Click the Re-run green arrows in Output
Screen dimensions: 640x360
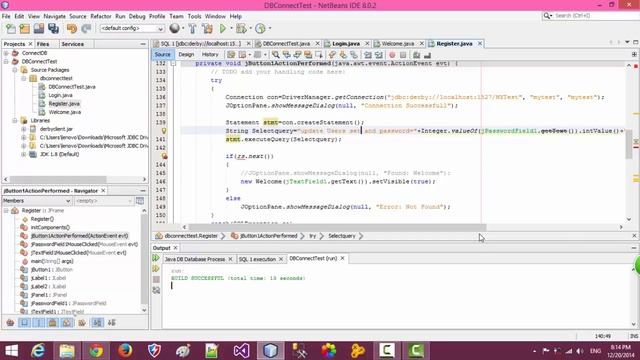[x=156, y=258]
